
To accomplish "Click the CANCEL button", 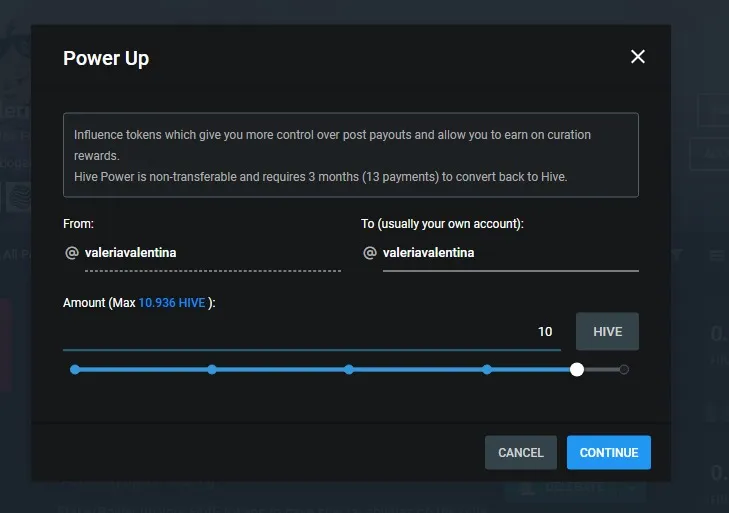I will 521,453.
